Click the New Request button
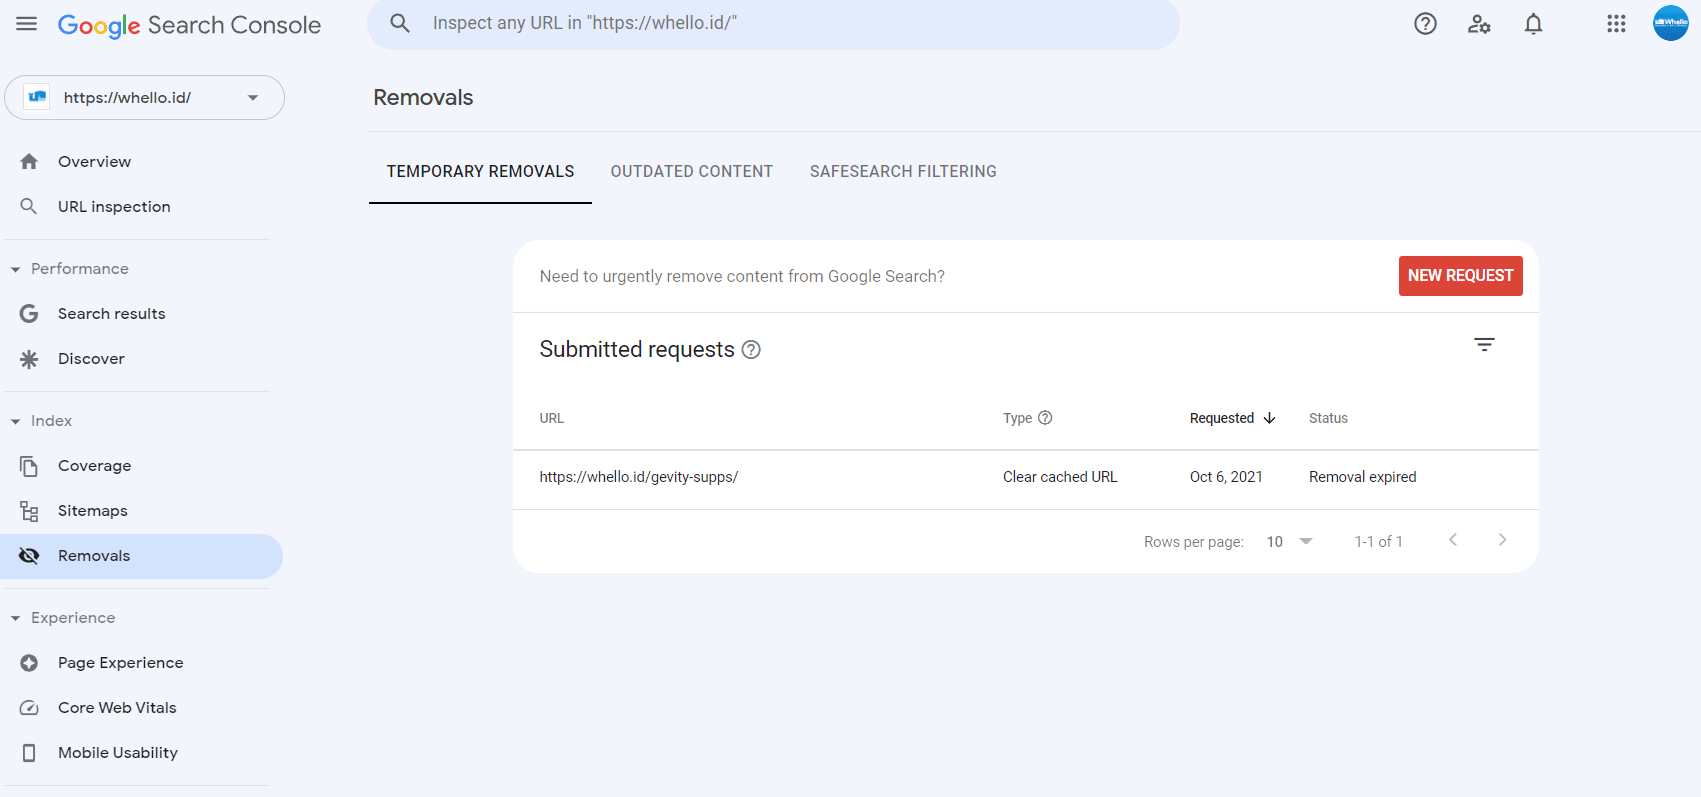 point(1460,276)
